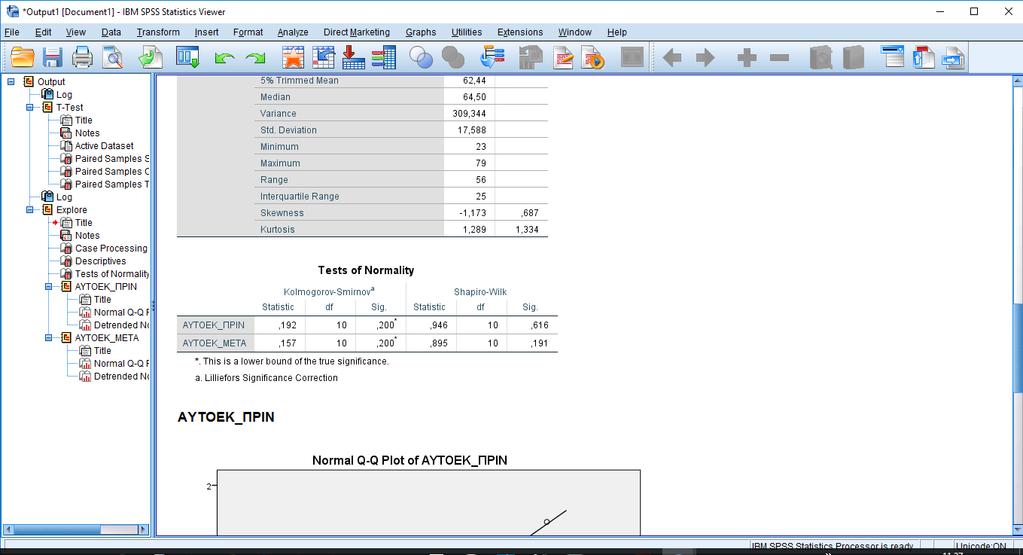This screenshot has width=1023, height=555.
Task: Click the Lilliefors Significance Correction footnote
Action: coord(266,378)
